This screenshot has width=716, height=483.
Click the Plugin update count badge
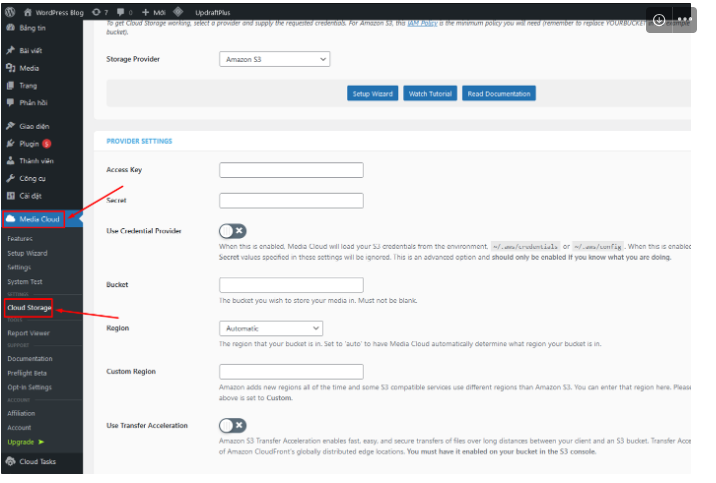click(47, 144)
